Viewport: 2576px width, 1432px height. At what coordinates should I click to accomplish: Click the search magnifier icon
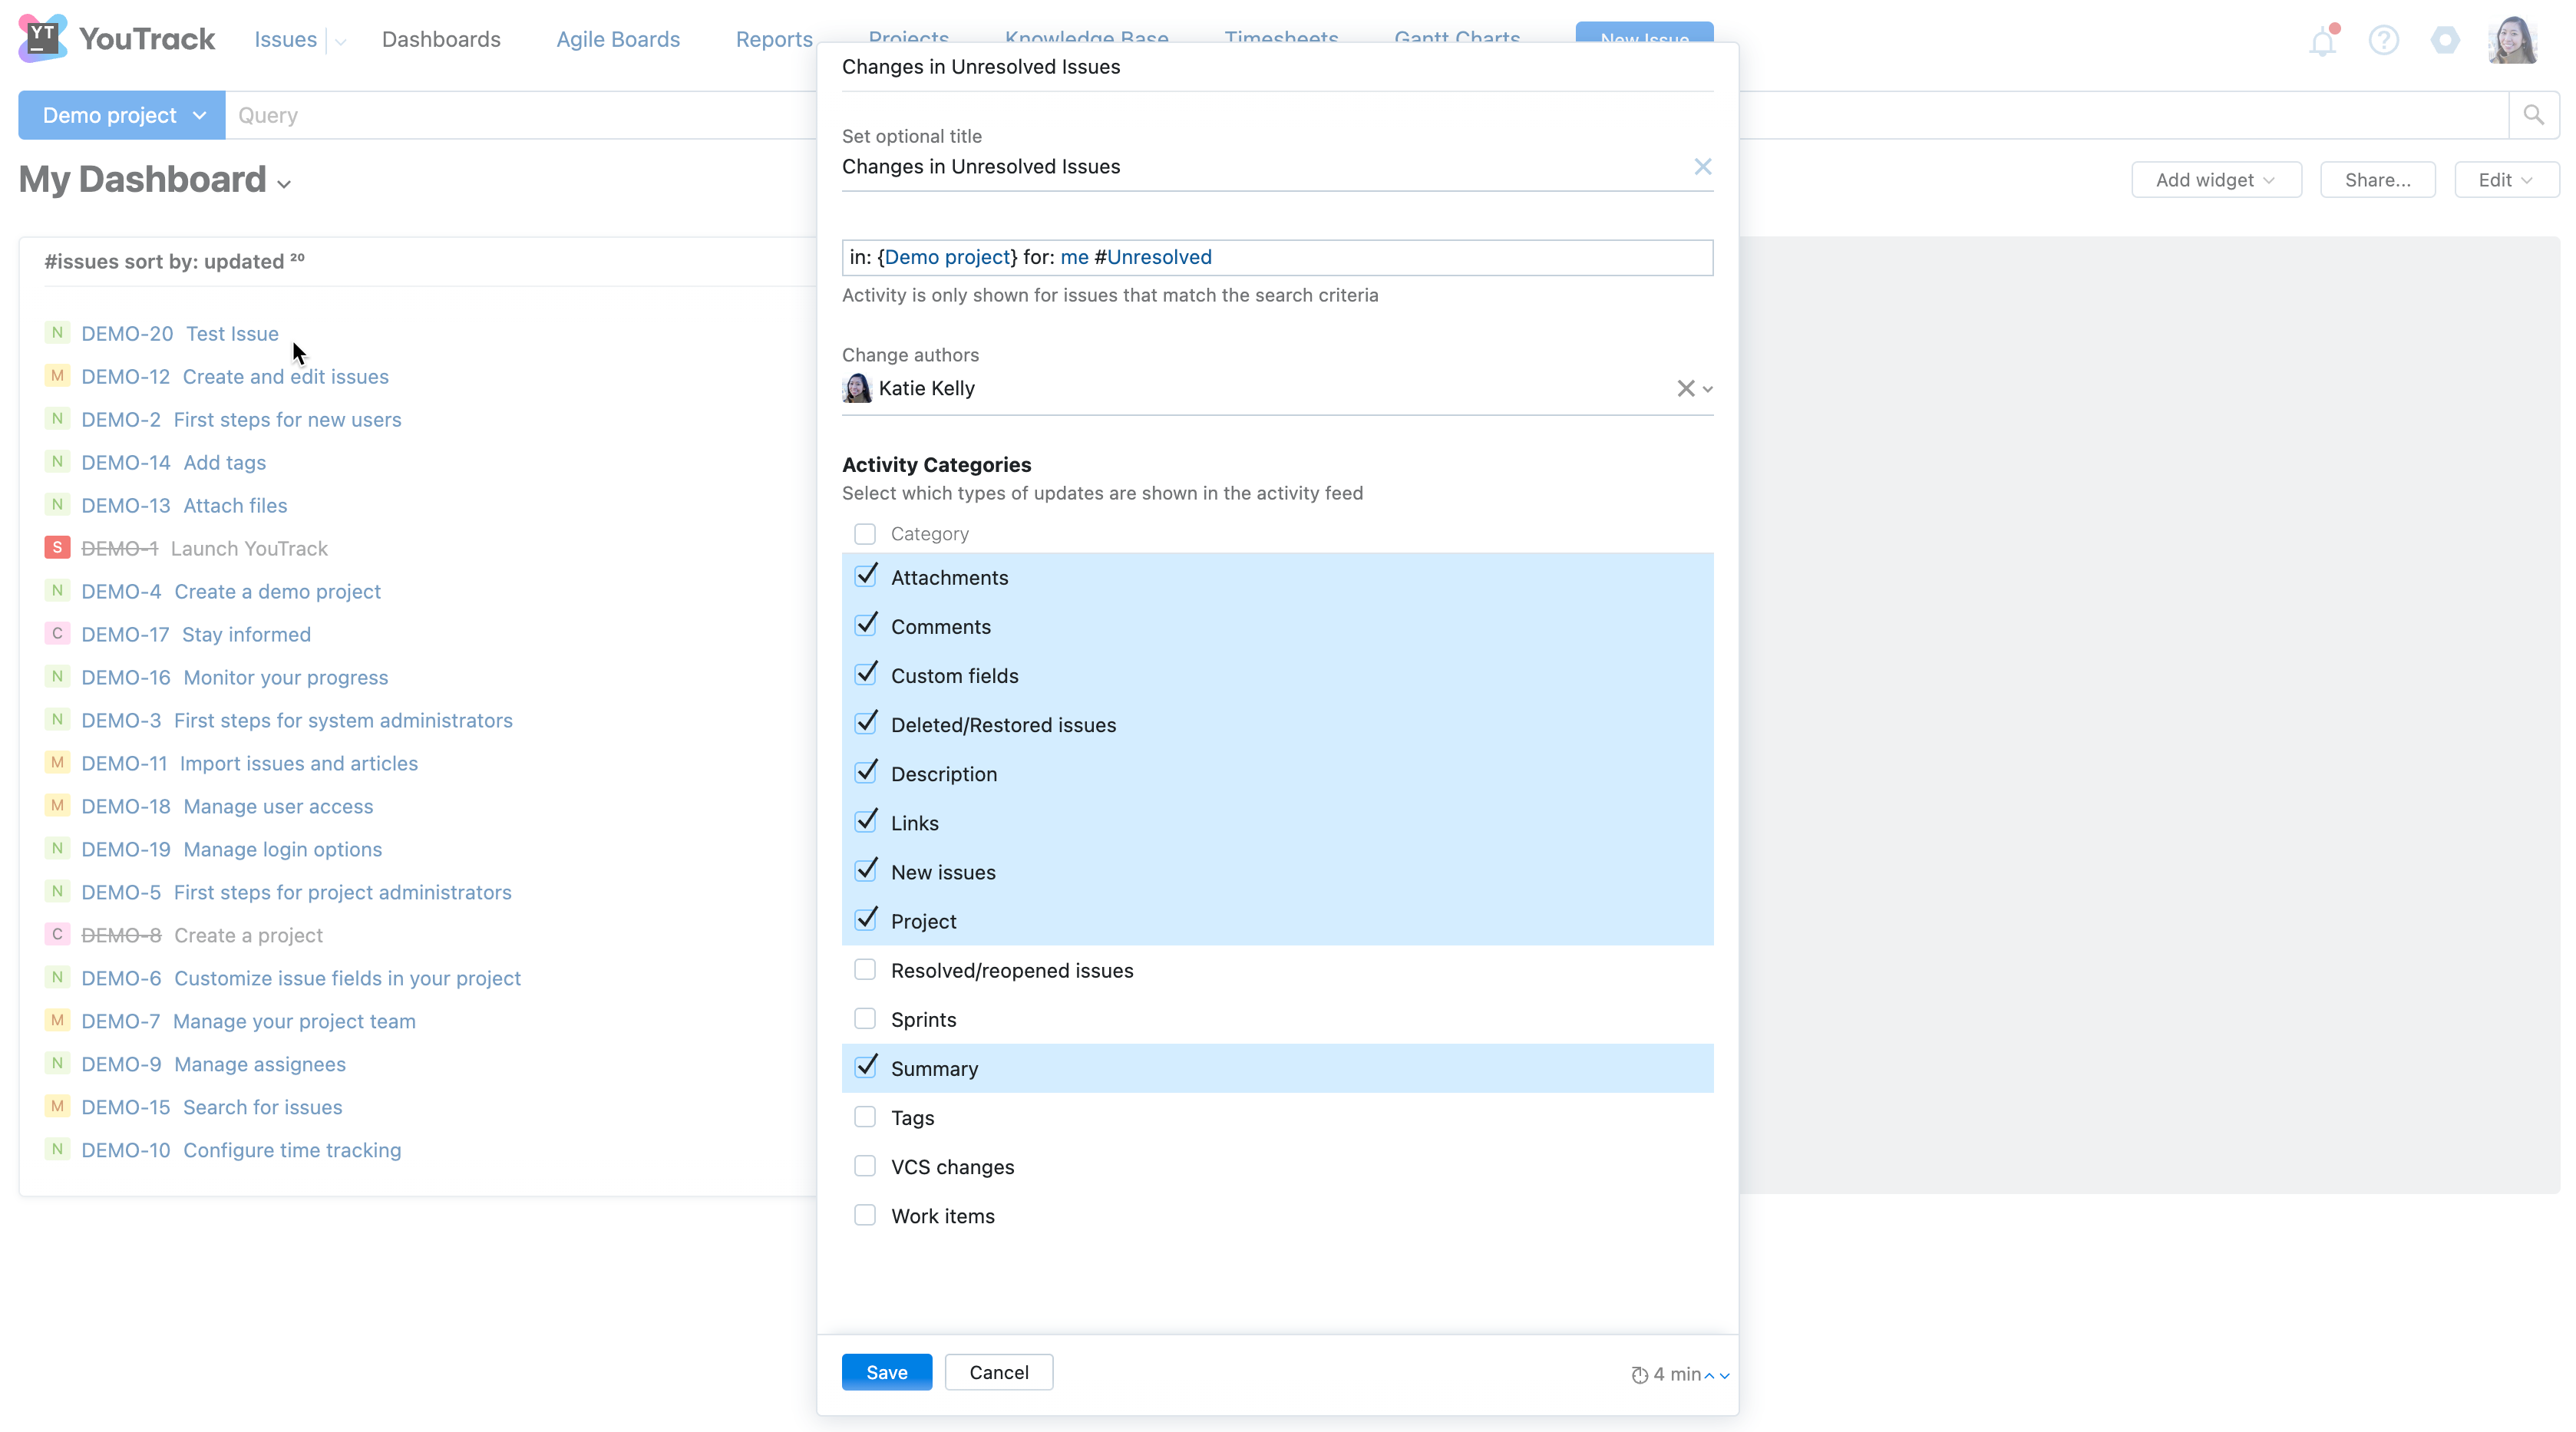point(2533,115)
